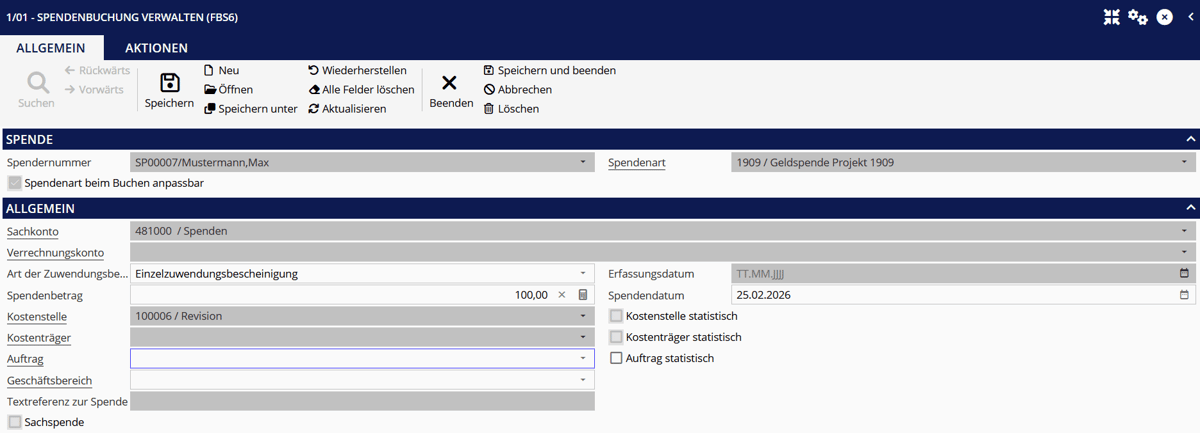Screen dimensions: 1200x433
Task: Click into the Auftrag input field
Action: click(x=350, y=358)
